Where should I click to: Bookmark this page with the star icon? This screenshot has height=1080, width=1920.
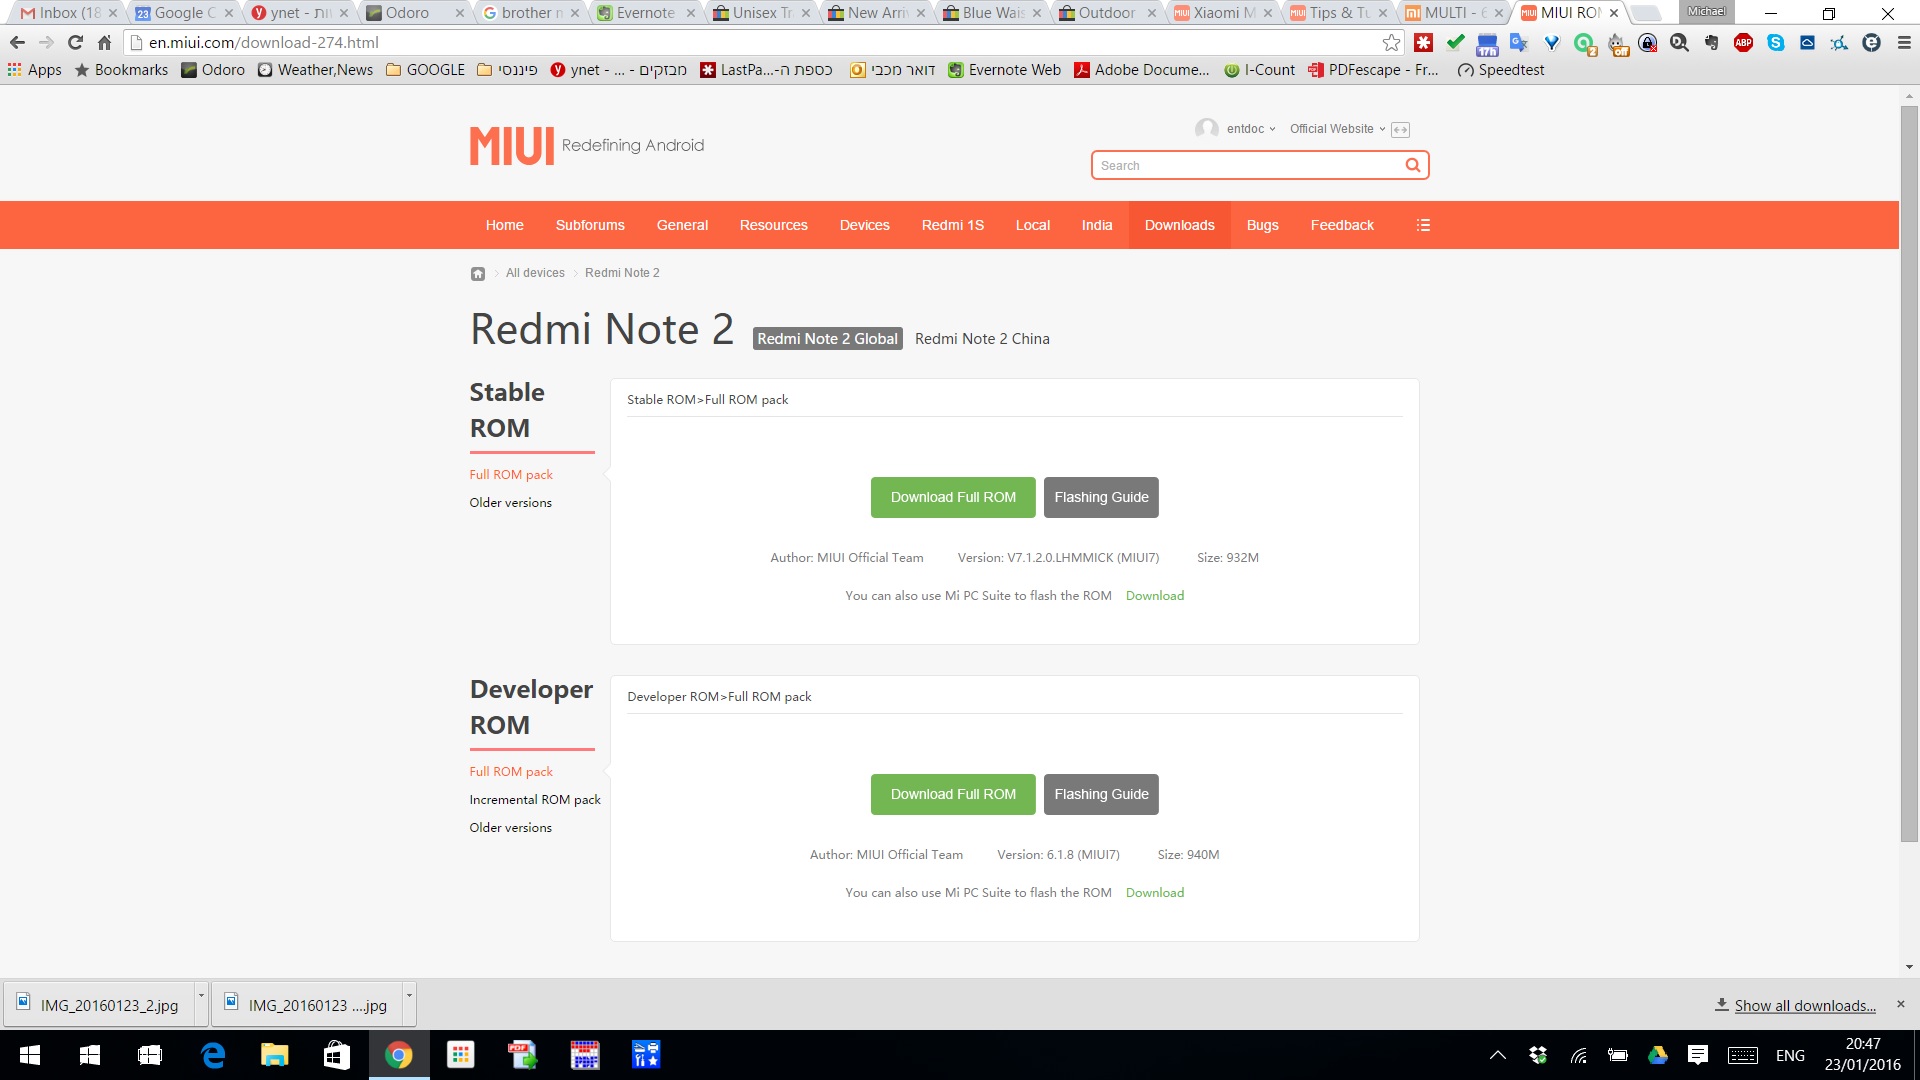[1391, 42]
